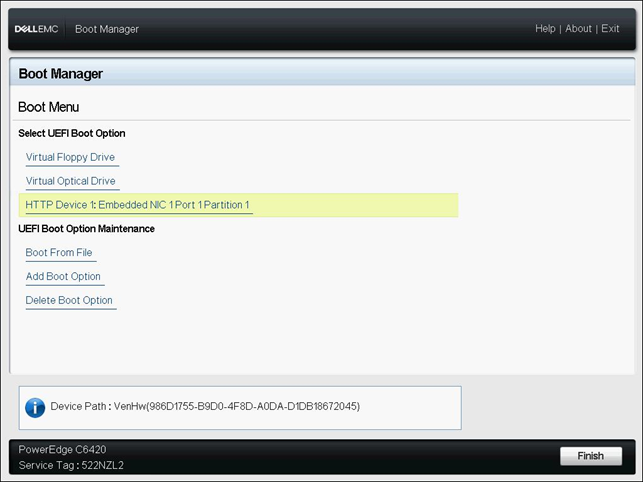Open Boot From File option
Image resolution: width=643 pixels, height=482 pixels.
tap(59, 253)
